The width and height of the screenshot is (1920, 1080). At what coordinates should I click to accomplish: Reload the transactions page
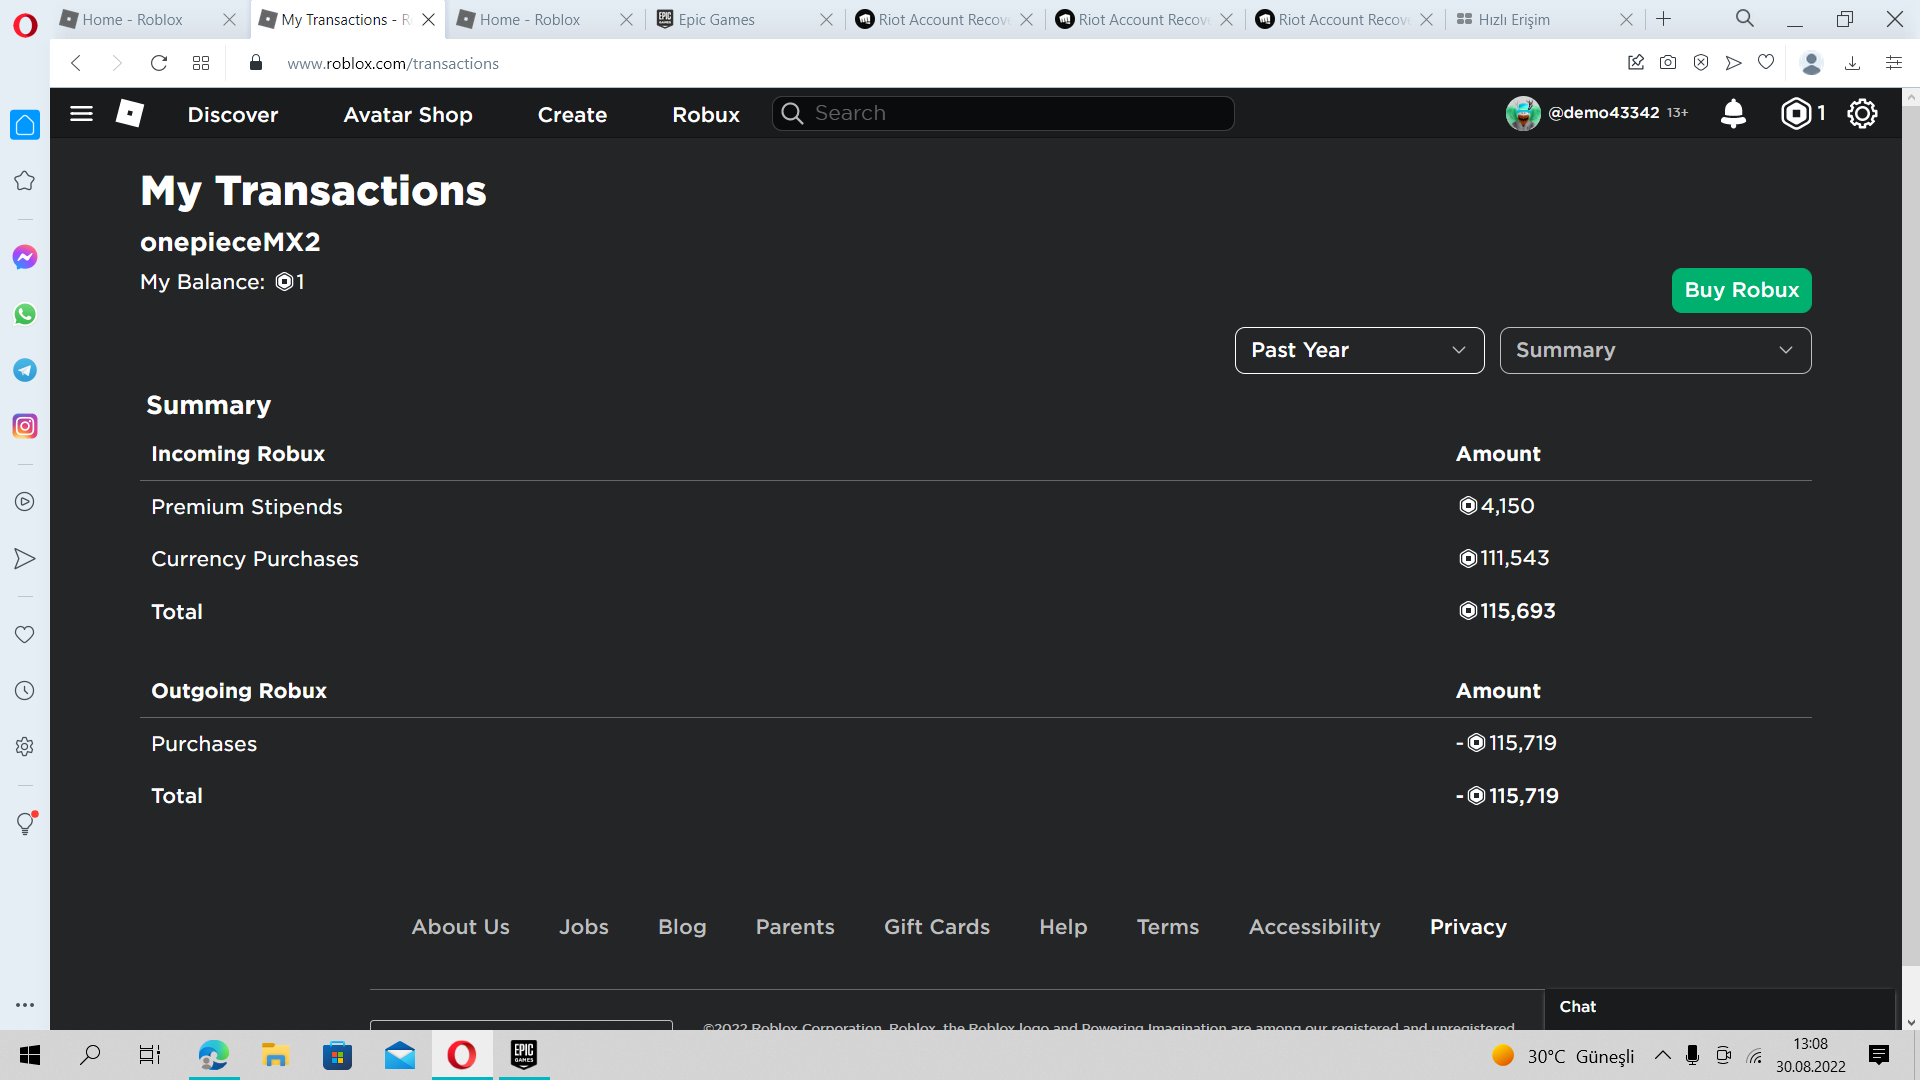[158, 63]
